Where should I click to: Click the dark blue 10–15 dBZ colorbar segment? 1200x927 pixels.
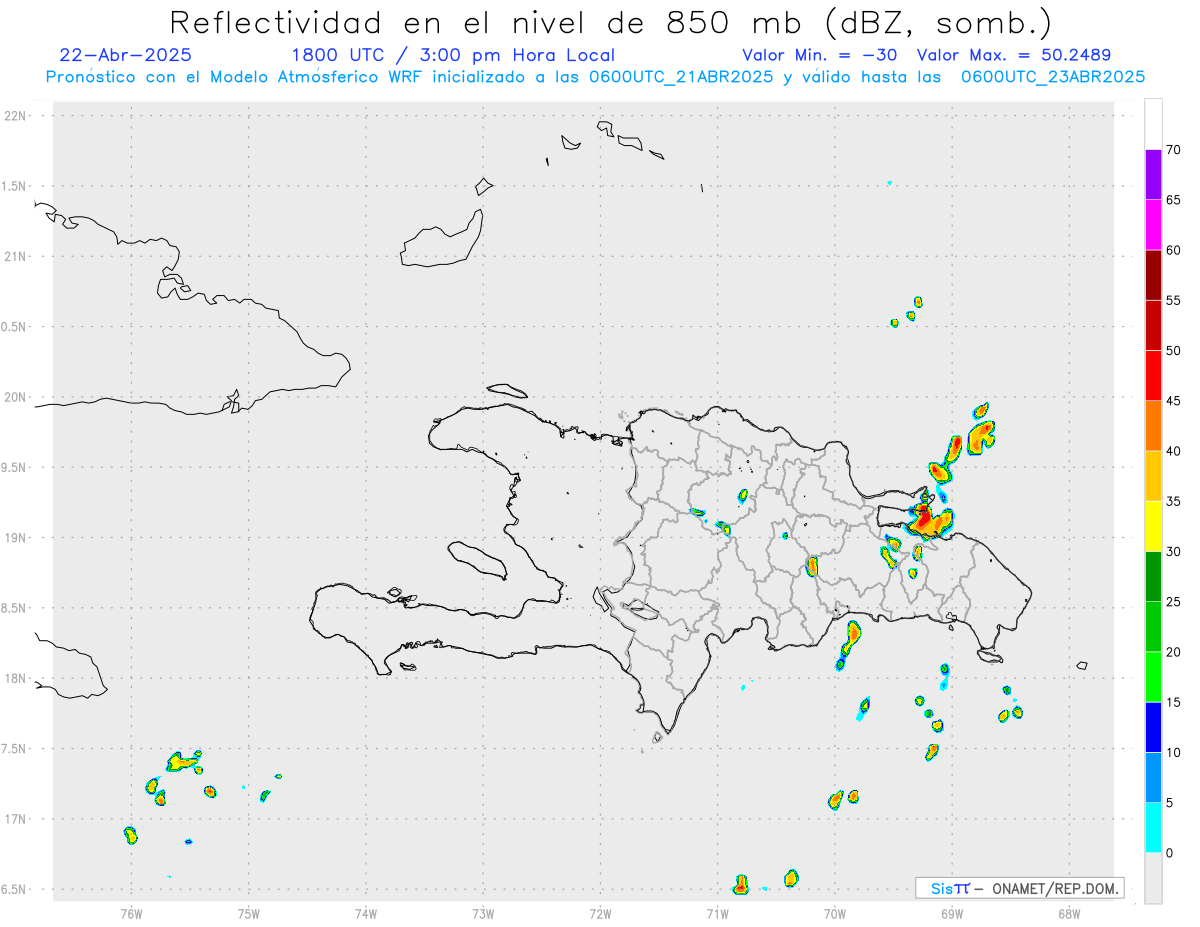click(x=1153, y=728)
